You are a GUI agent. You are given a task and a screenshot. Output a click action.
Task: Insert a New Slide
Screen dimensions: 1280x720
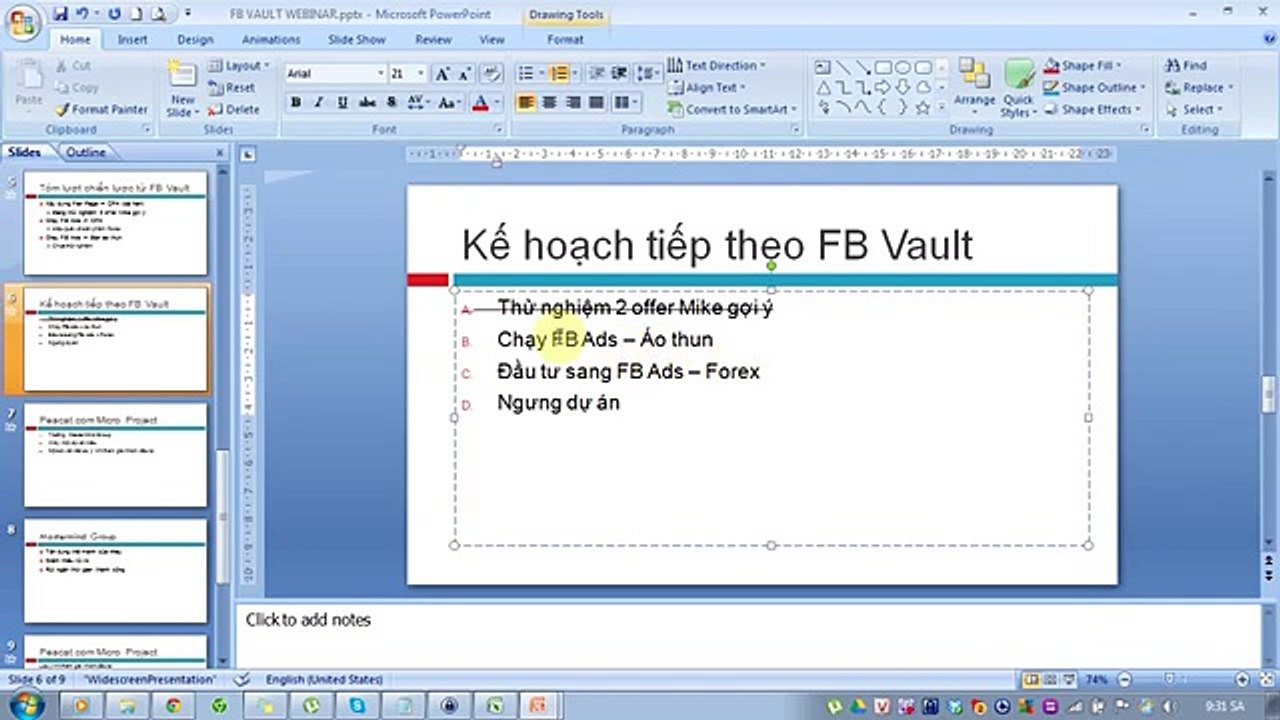pyautogui.click(x=182, y=89)
